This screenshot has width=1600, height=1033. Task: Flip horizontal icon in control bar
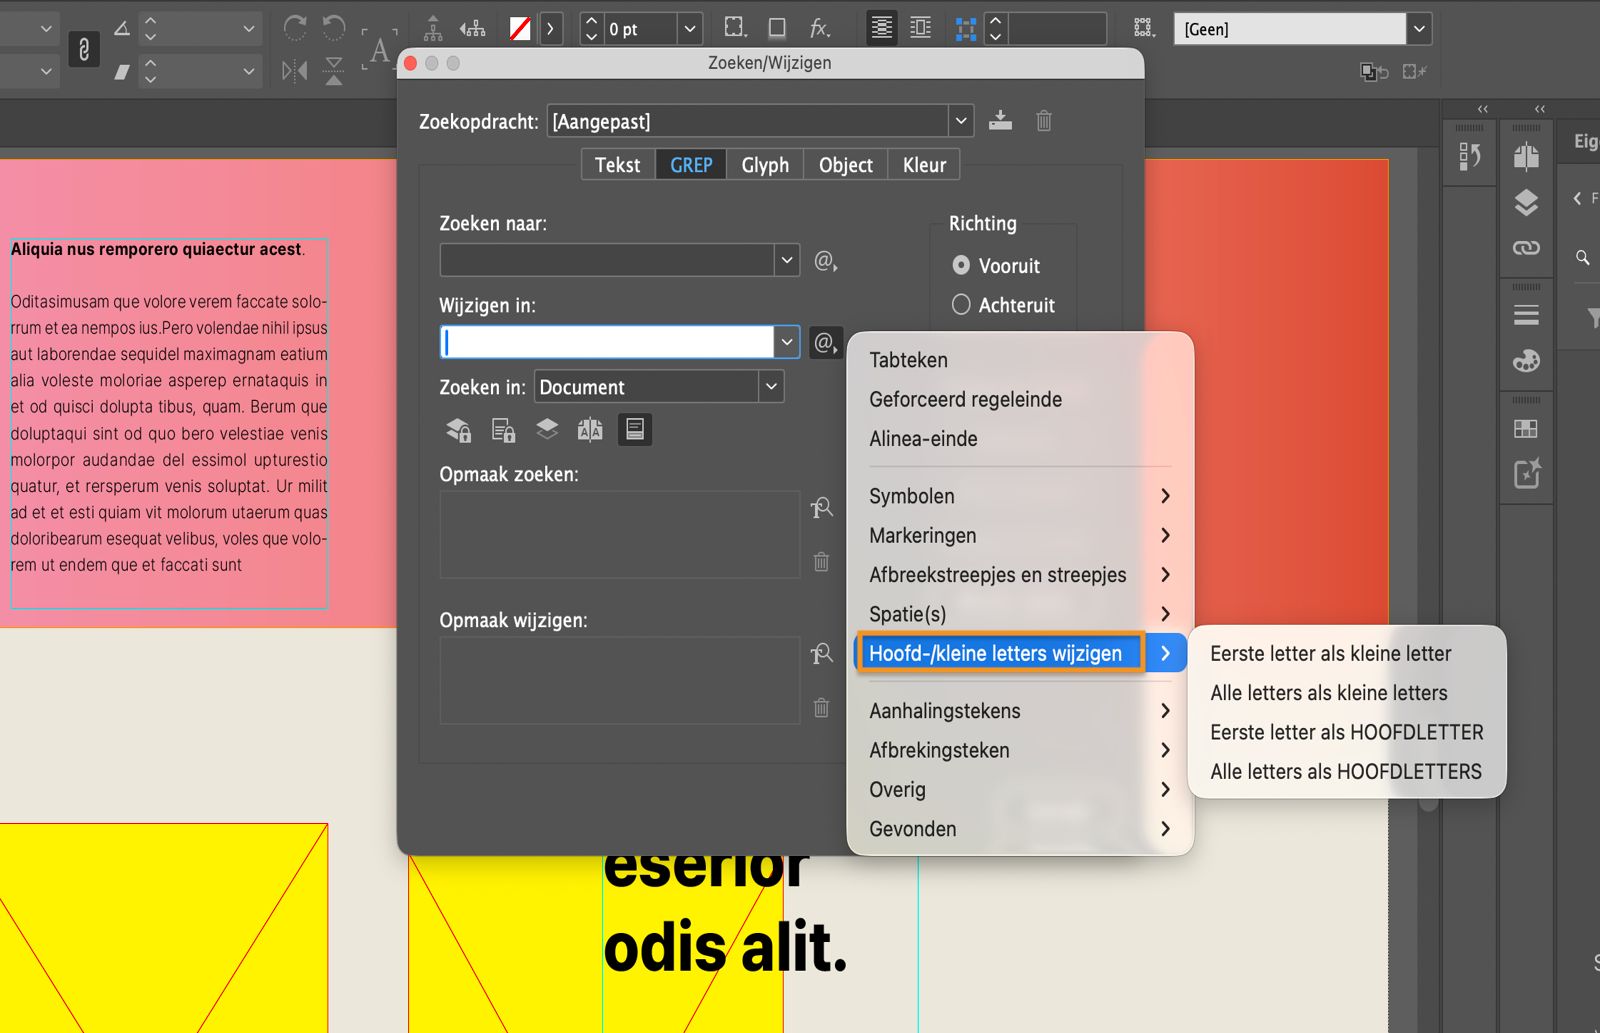pos(295,70)
